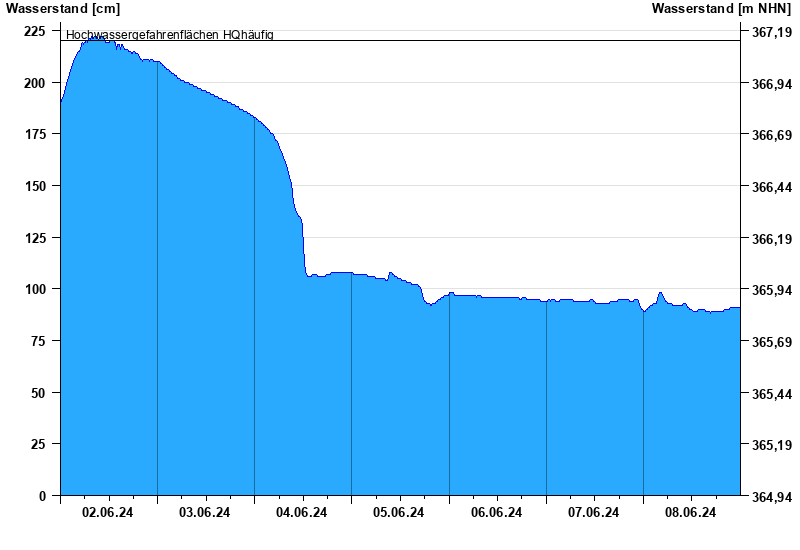Image resolution: width=800 pixels, height=550 pixels.
Task: Select the 367,19 m NHN label
Action: pyautogui.click(x=772, y=33)
